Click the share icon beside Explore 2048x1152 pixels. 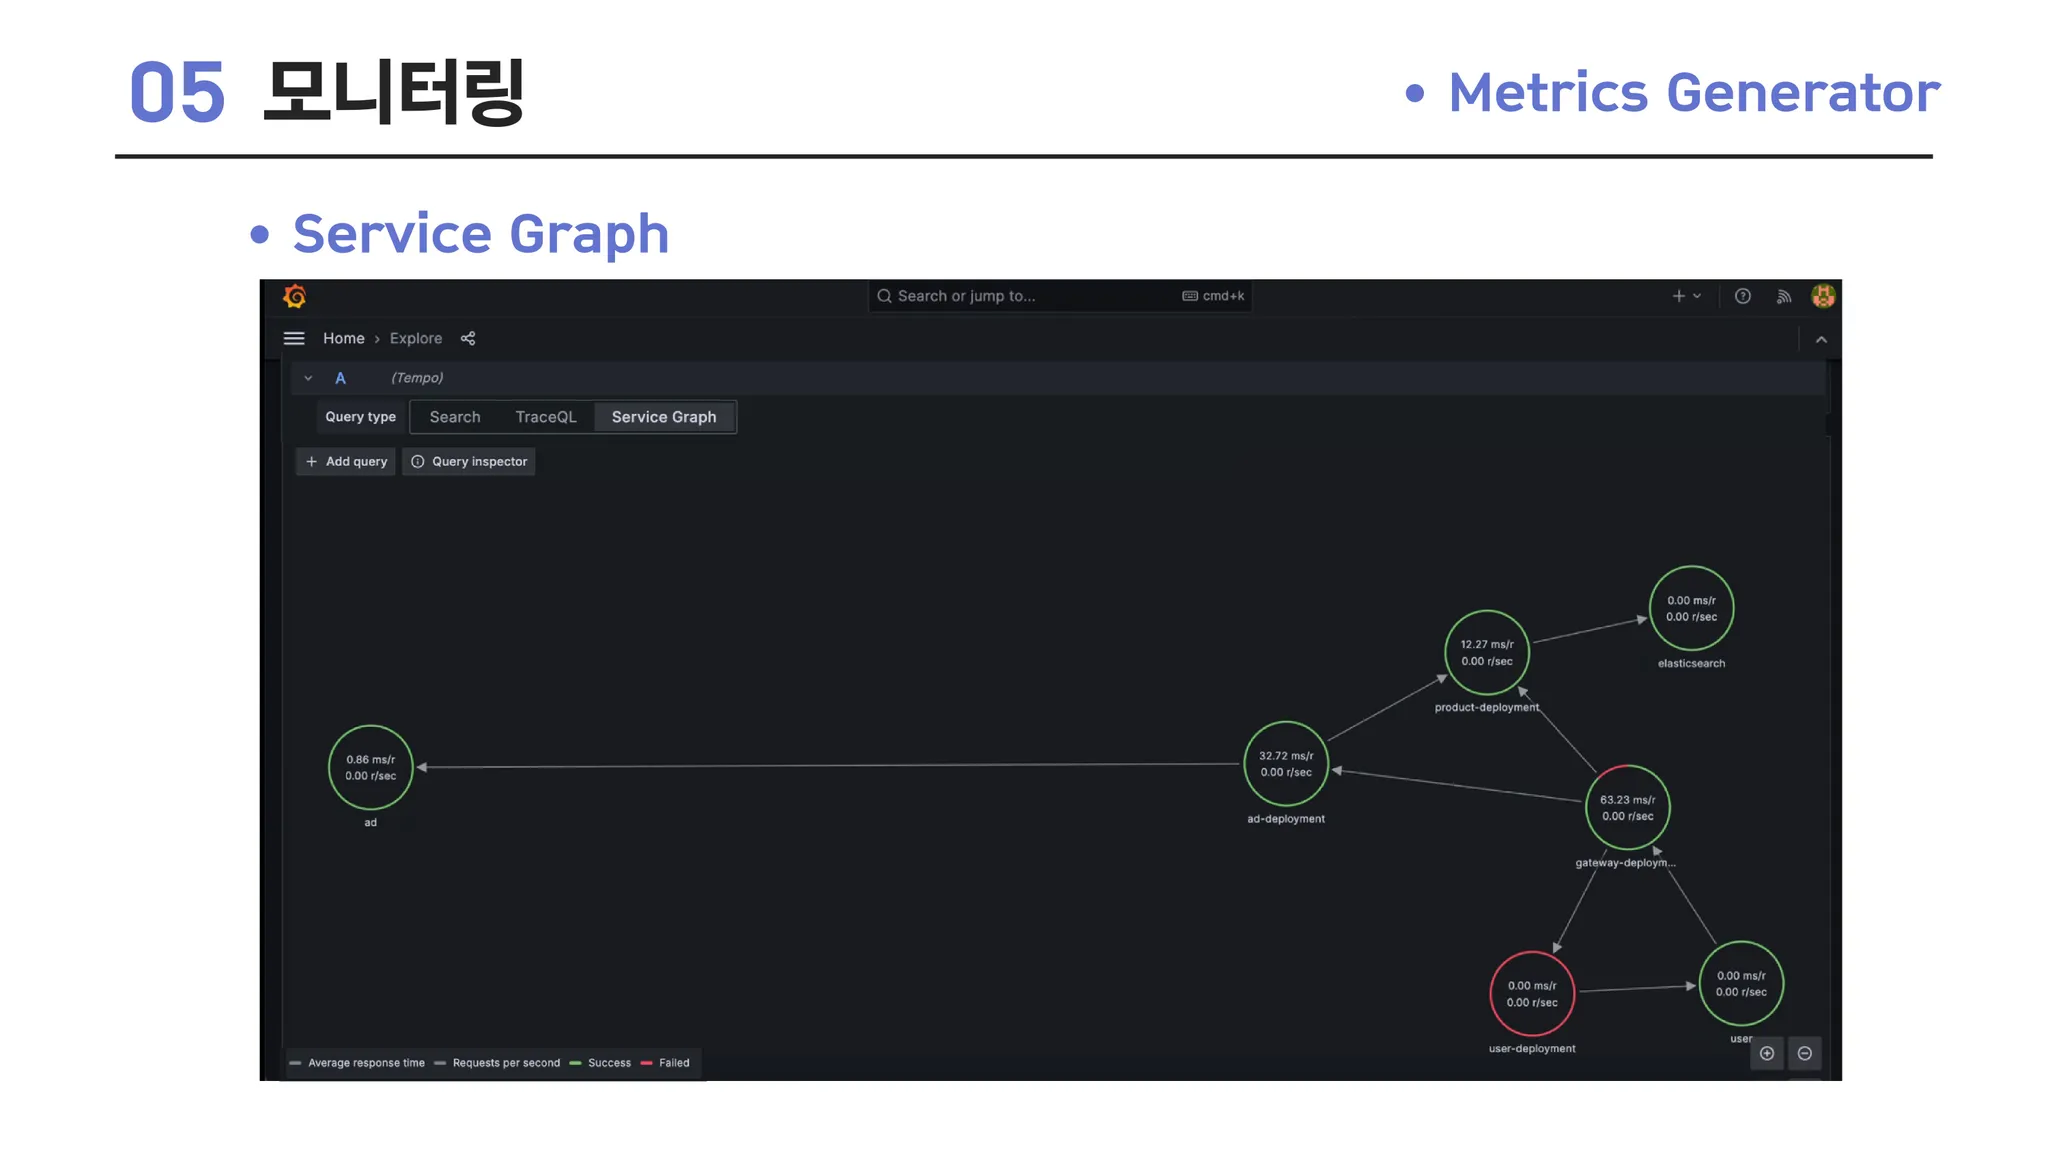pyautogui.click(x=468, y=339)
